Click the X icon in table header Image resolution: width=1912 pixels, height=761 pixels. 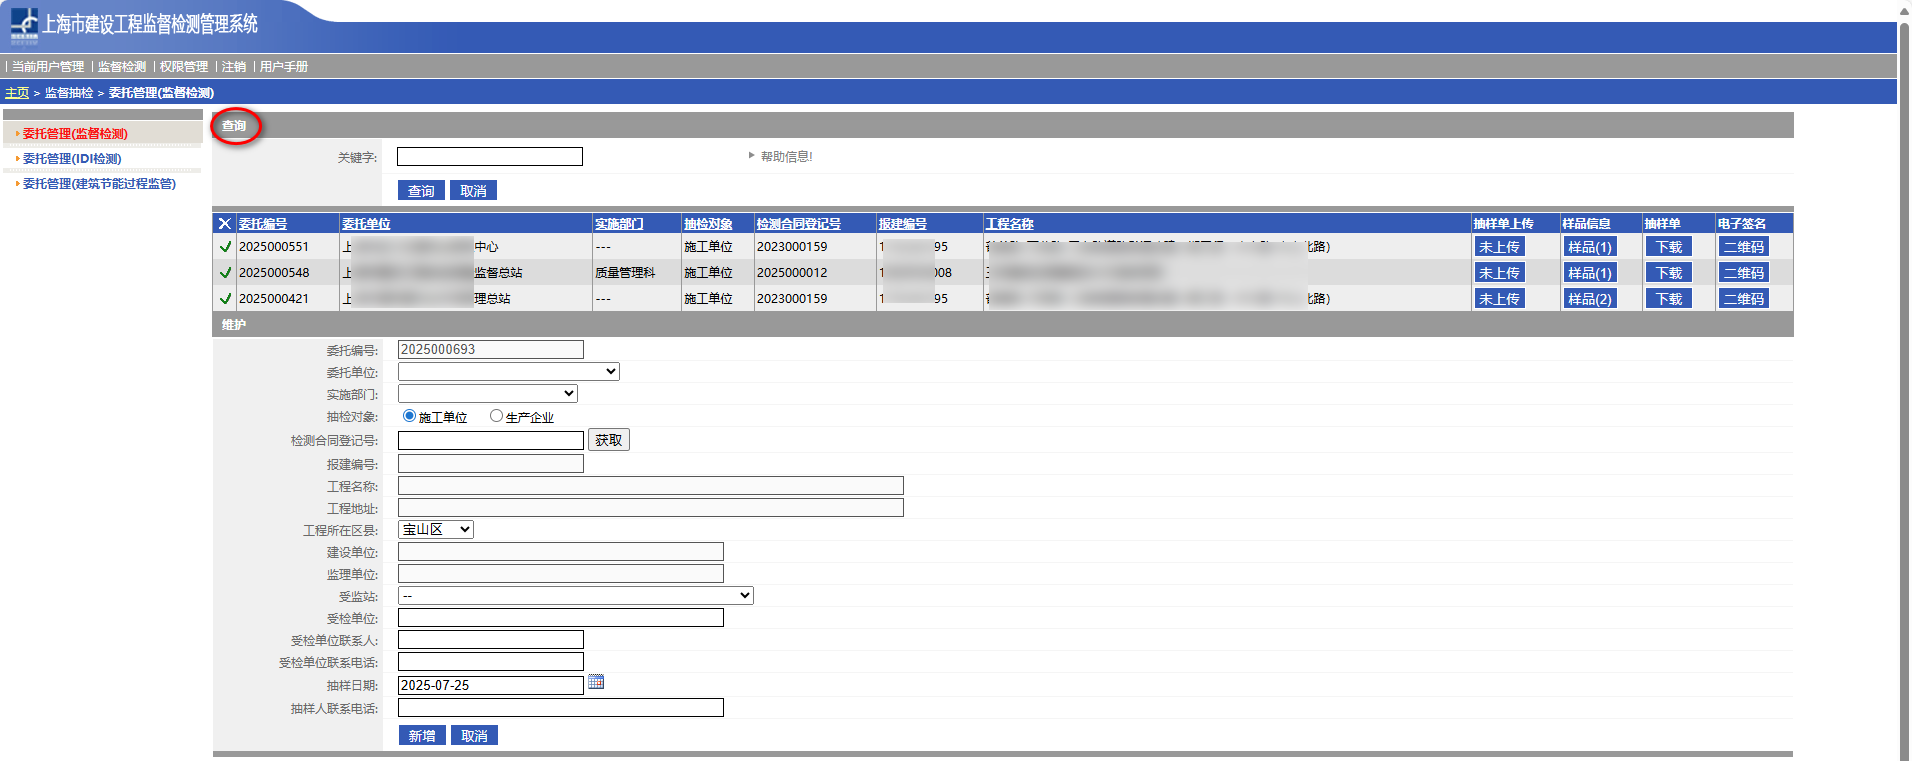point(225,224)
